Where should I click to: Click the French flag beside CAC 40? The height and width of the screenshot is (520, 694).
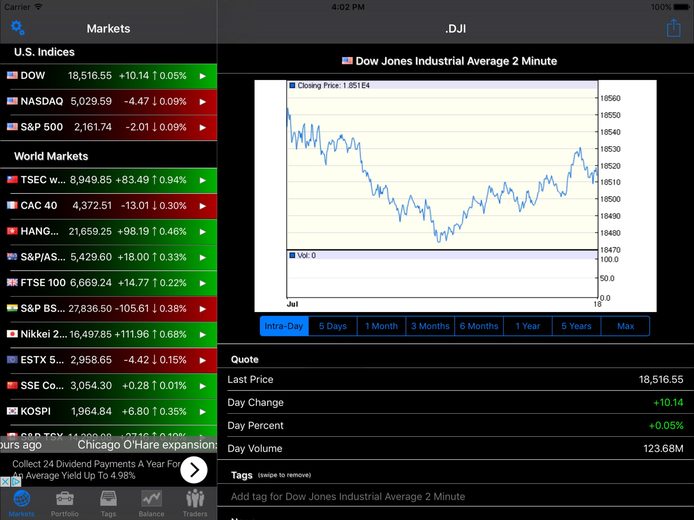12,205
